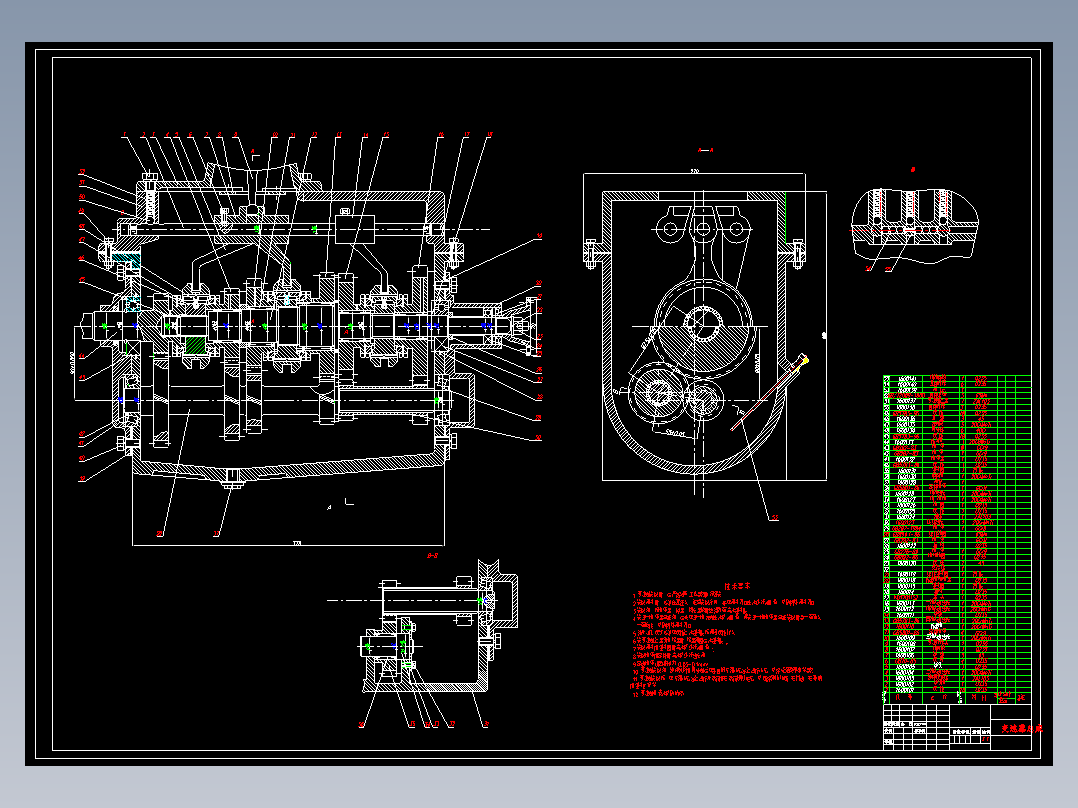The width and height of the screenshot is (1078, 808).
Task: Select the width dimension above the A-A view
Action: 694,171
